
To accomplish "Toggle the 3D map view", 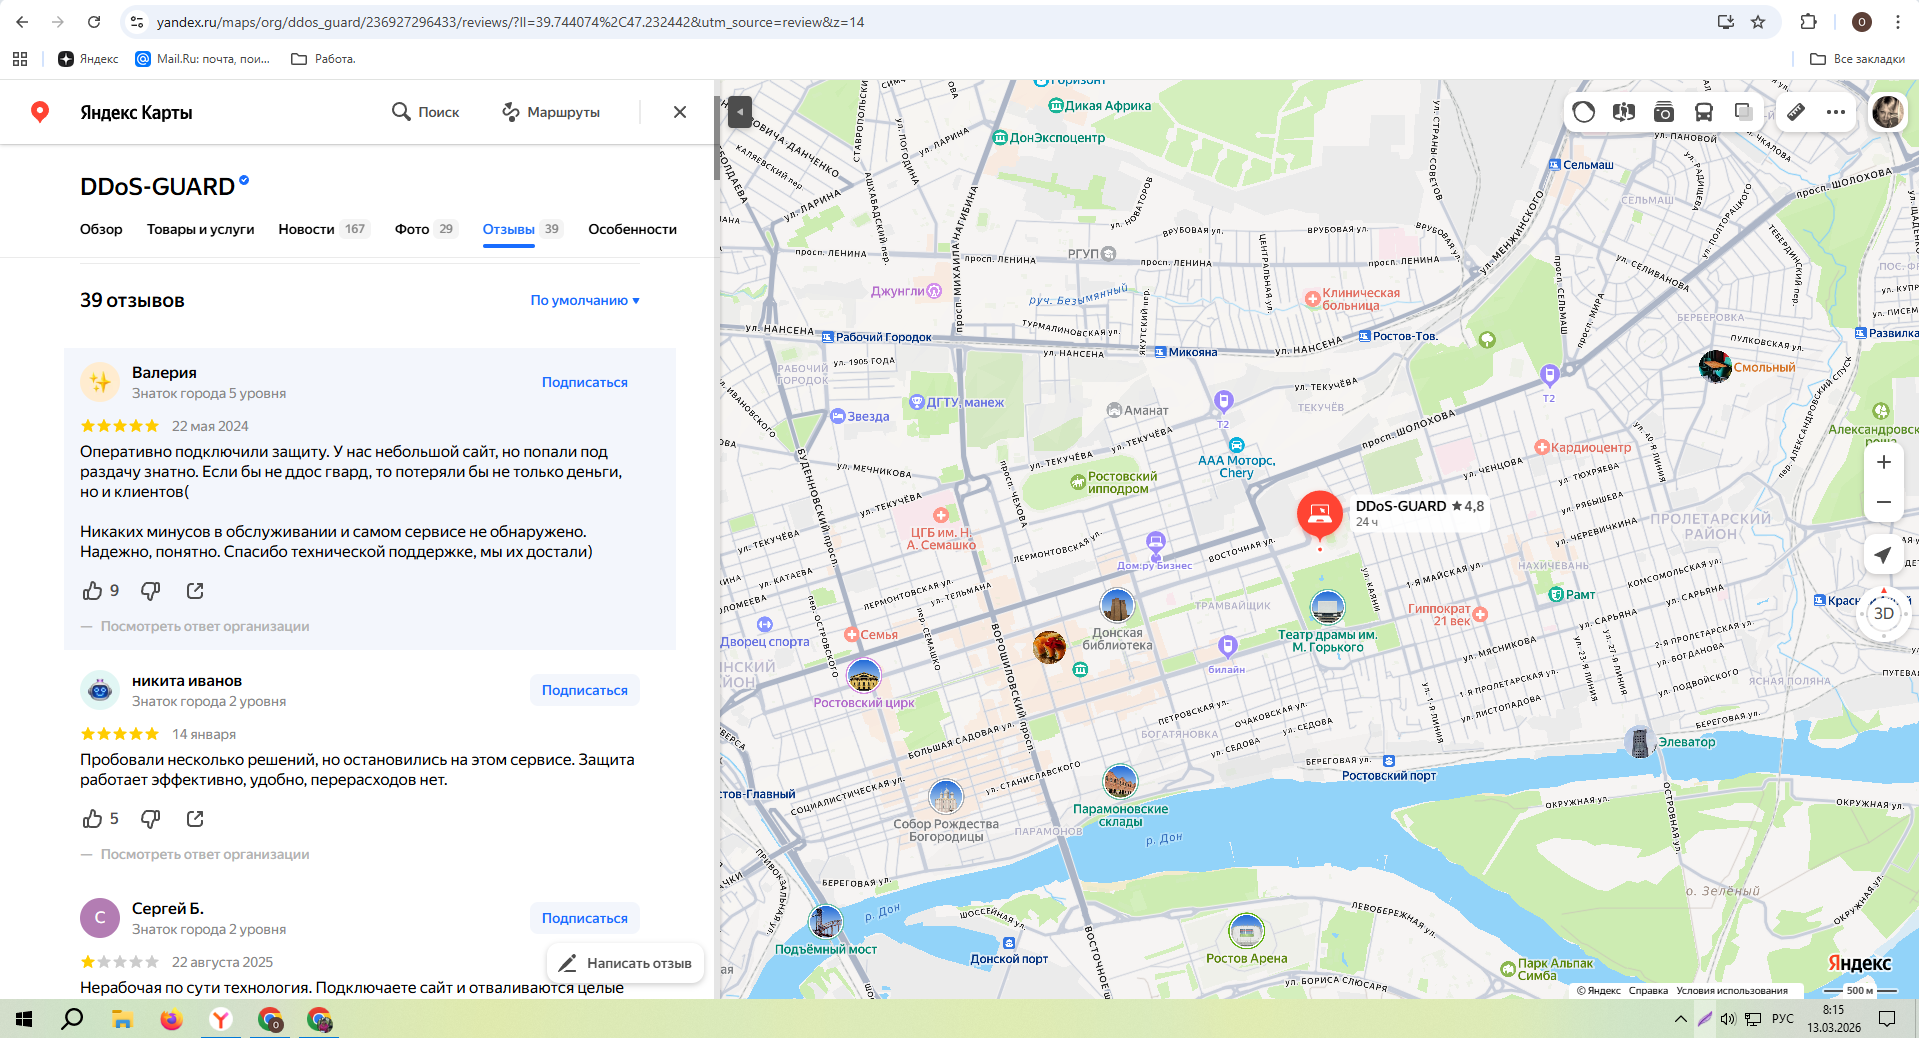I will (1883, 614).
